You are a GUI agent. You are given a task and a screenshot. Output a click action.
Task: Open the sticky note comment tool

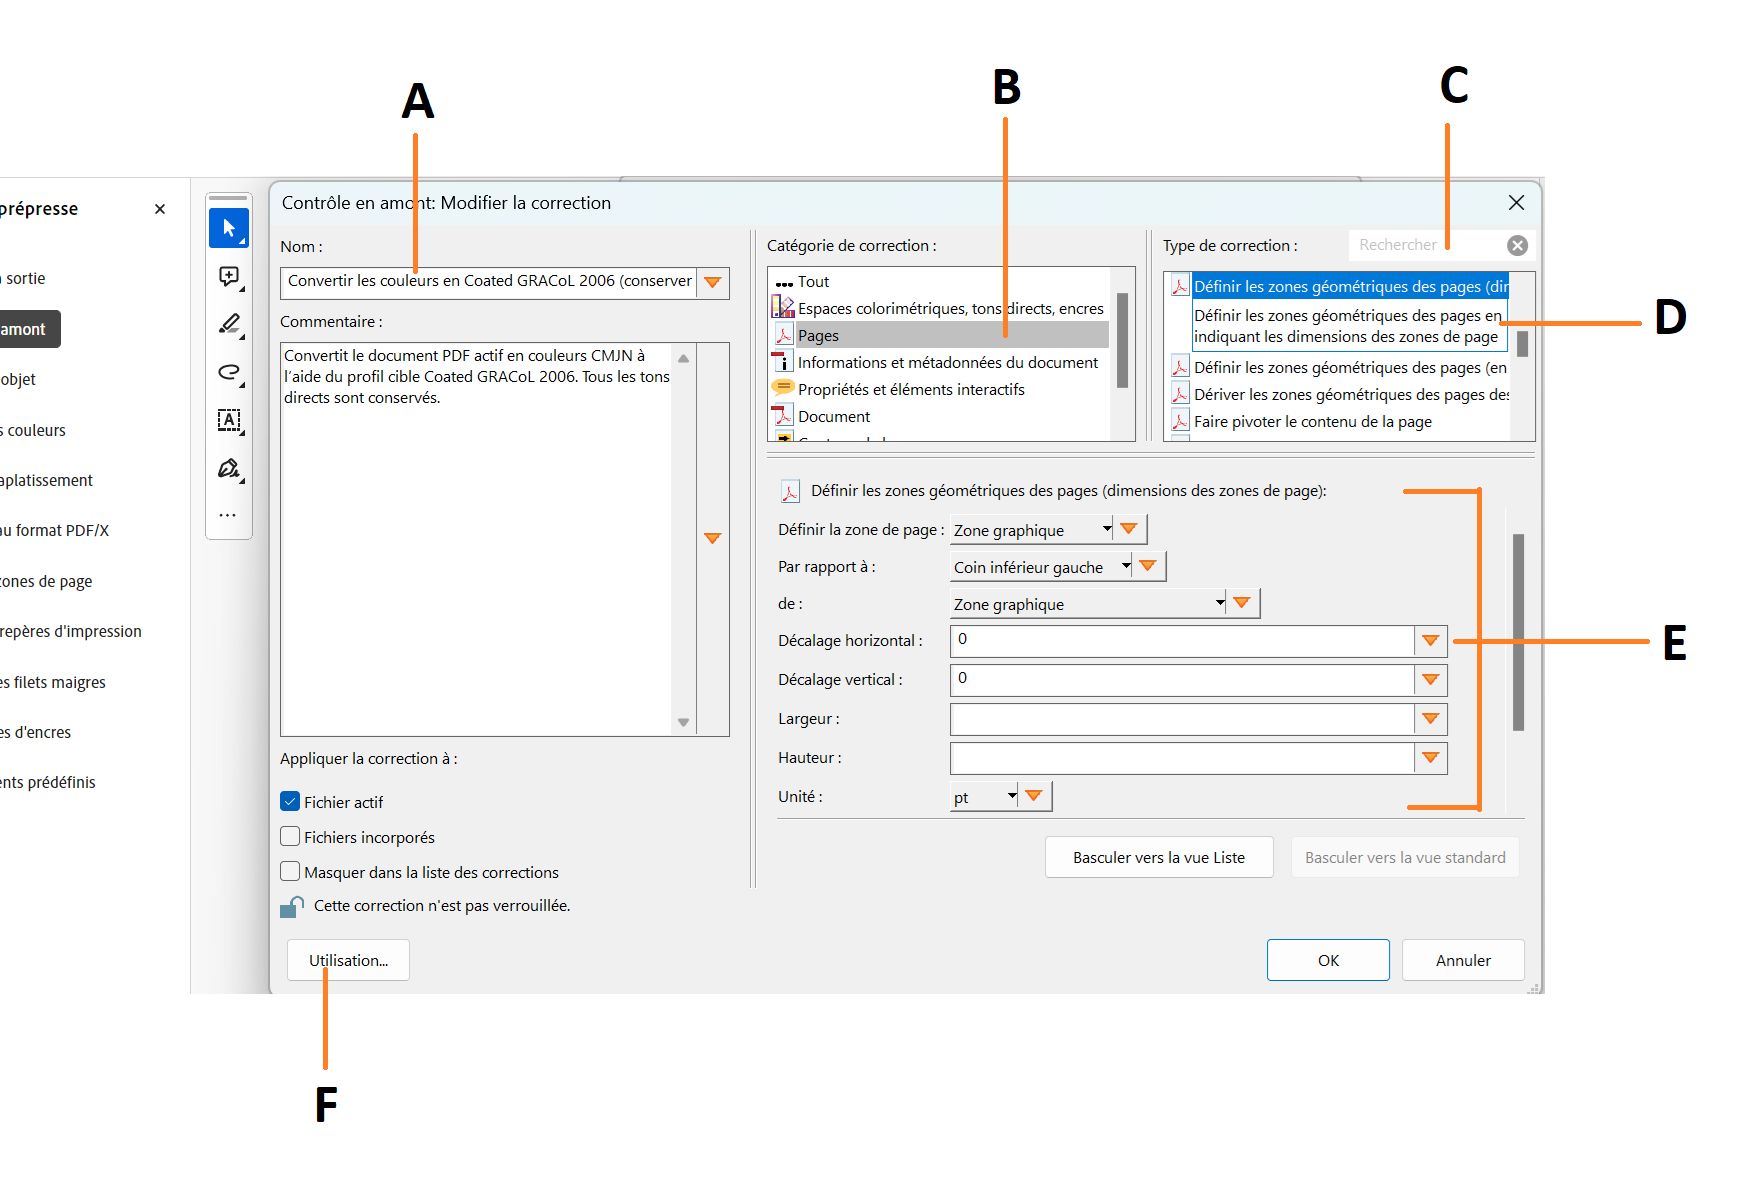[x=228, y=277]
